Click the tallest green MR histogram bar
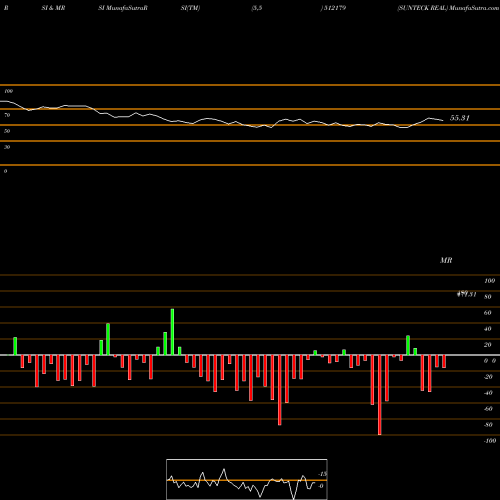Image resolution: width=500 pixels, height=500 pixels. click(172, 332)
